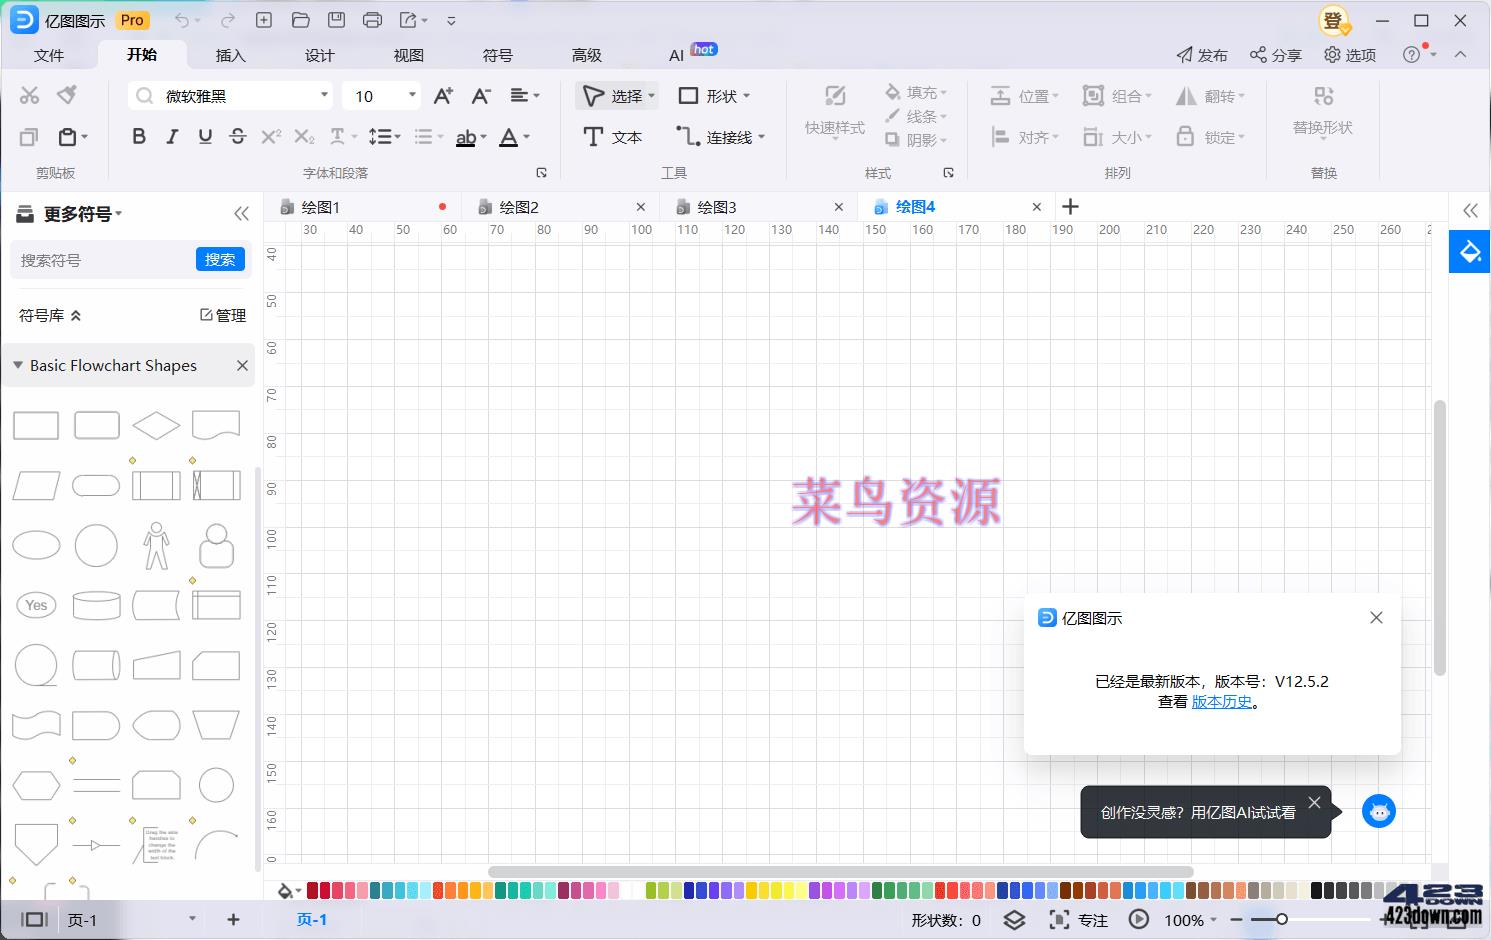This screenshot has height=940, width=1491.
Task: Open 快速样式 quick style
Action: click(833, 112)
